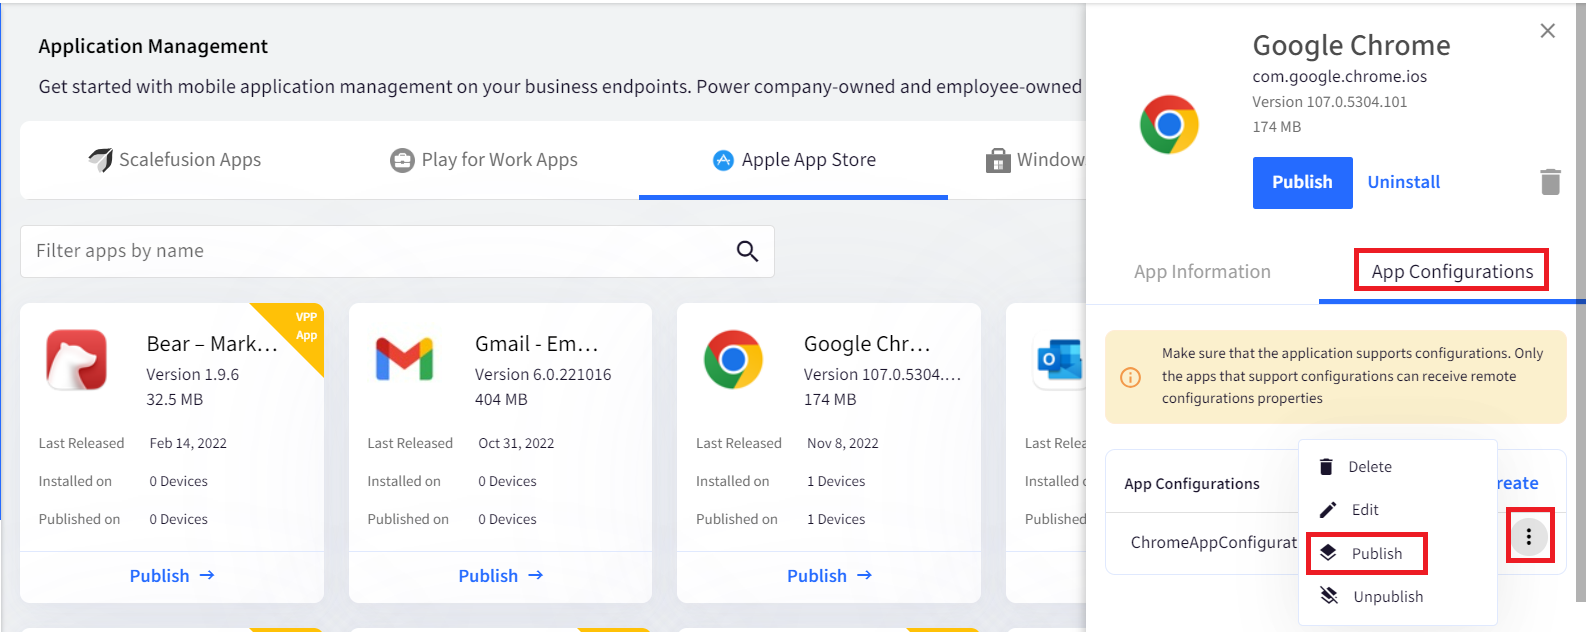
Task: Click Publish link on Google Chrome card
Action: click(830, 576)
